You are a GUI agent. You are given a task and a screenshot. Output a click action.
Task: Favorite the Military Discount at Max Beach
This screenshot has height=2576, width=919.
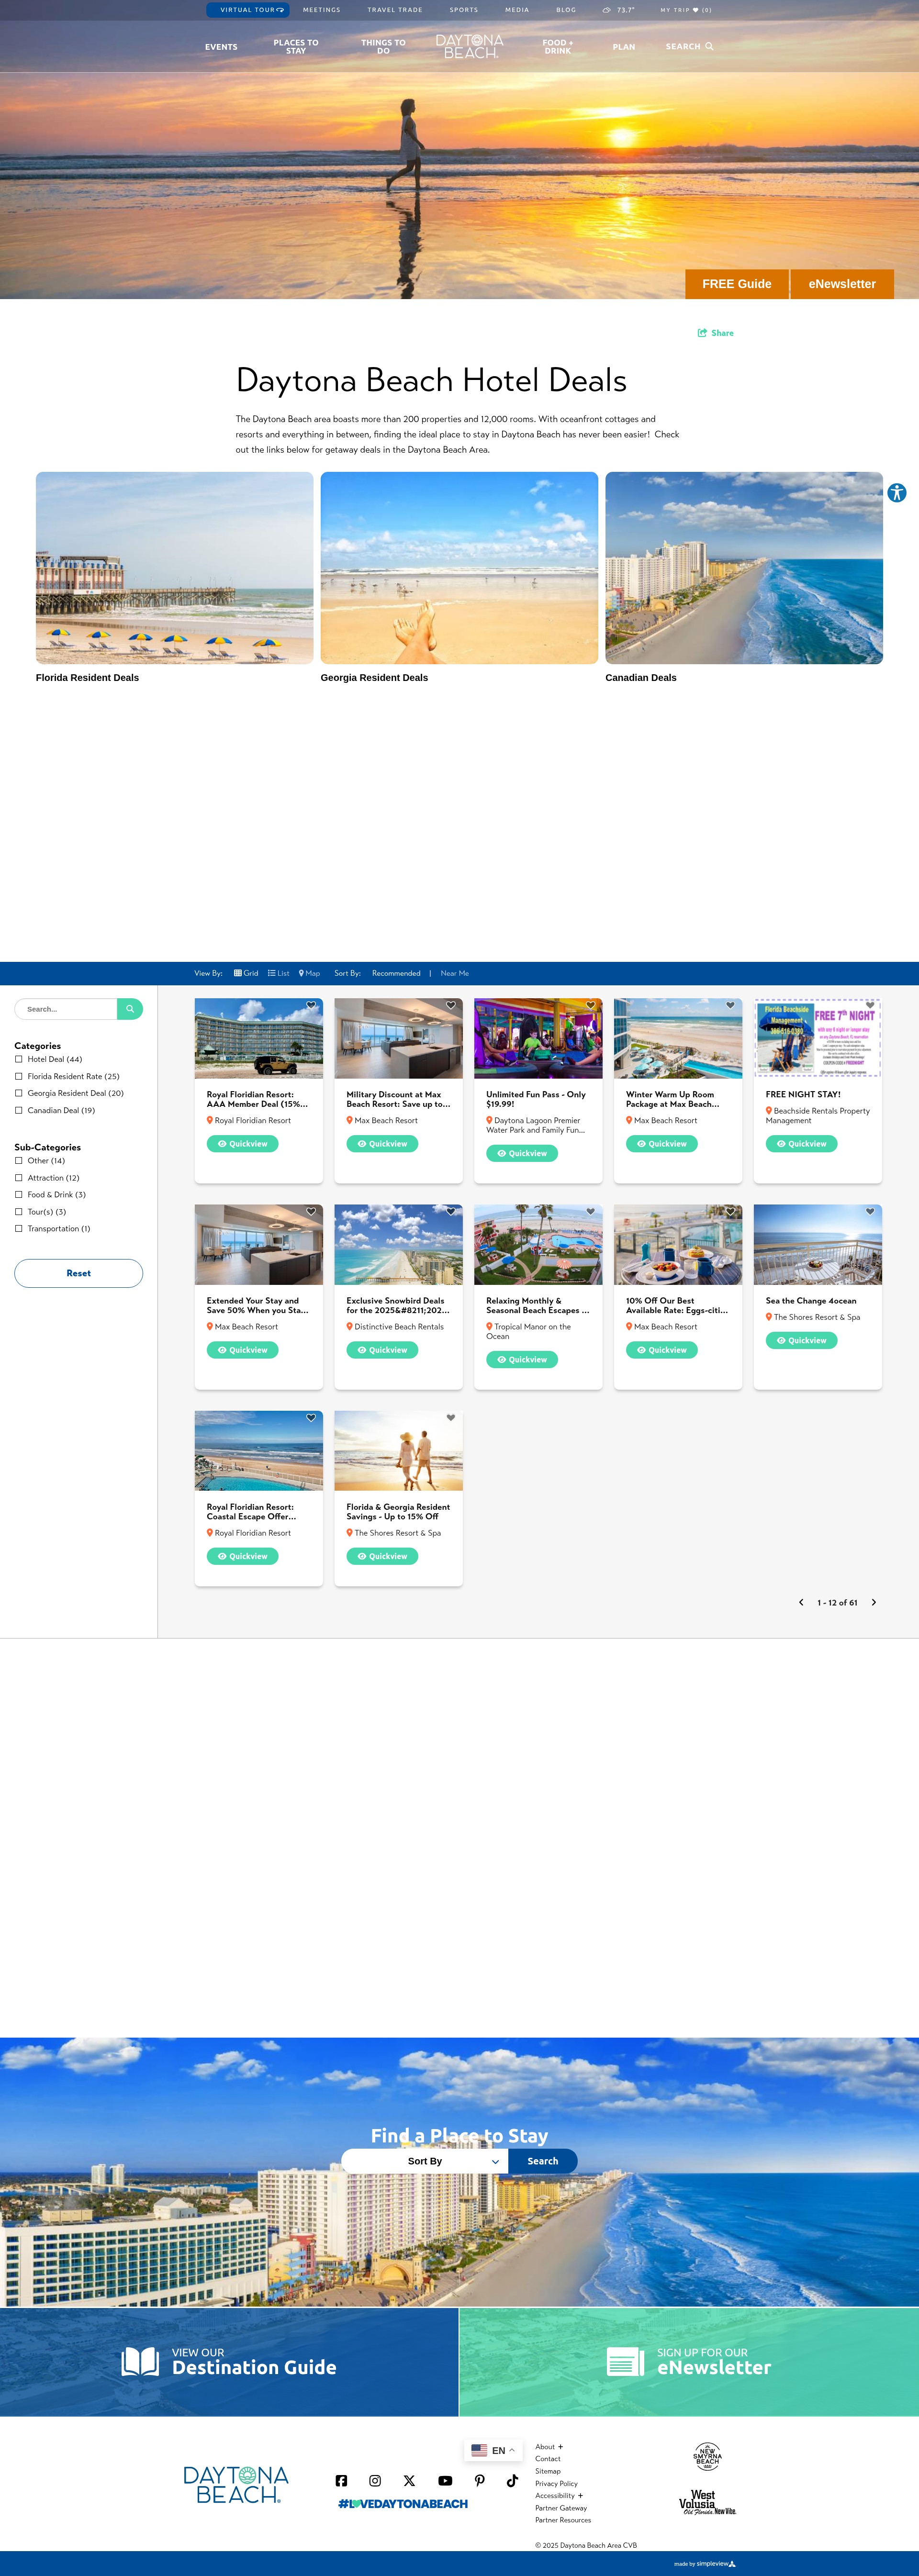(451, 1005)
